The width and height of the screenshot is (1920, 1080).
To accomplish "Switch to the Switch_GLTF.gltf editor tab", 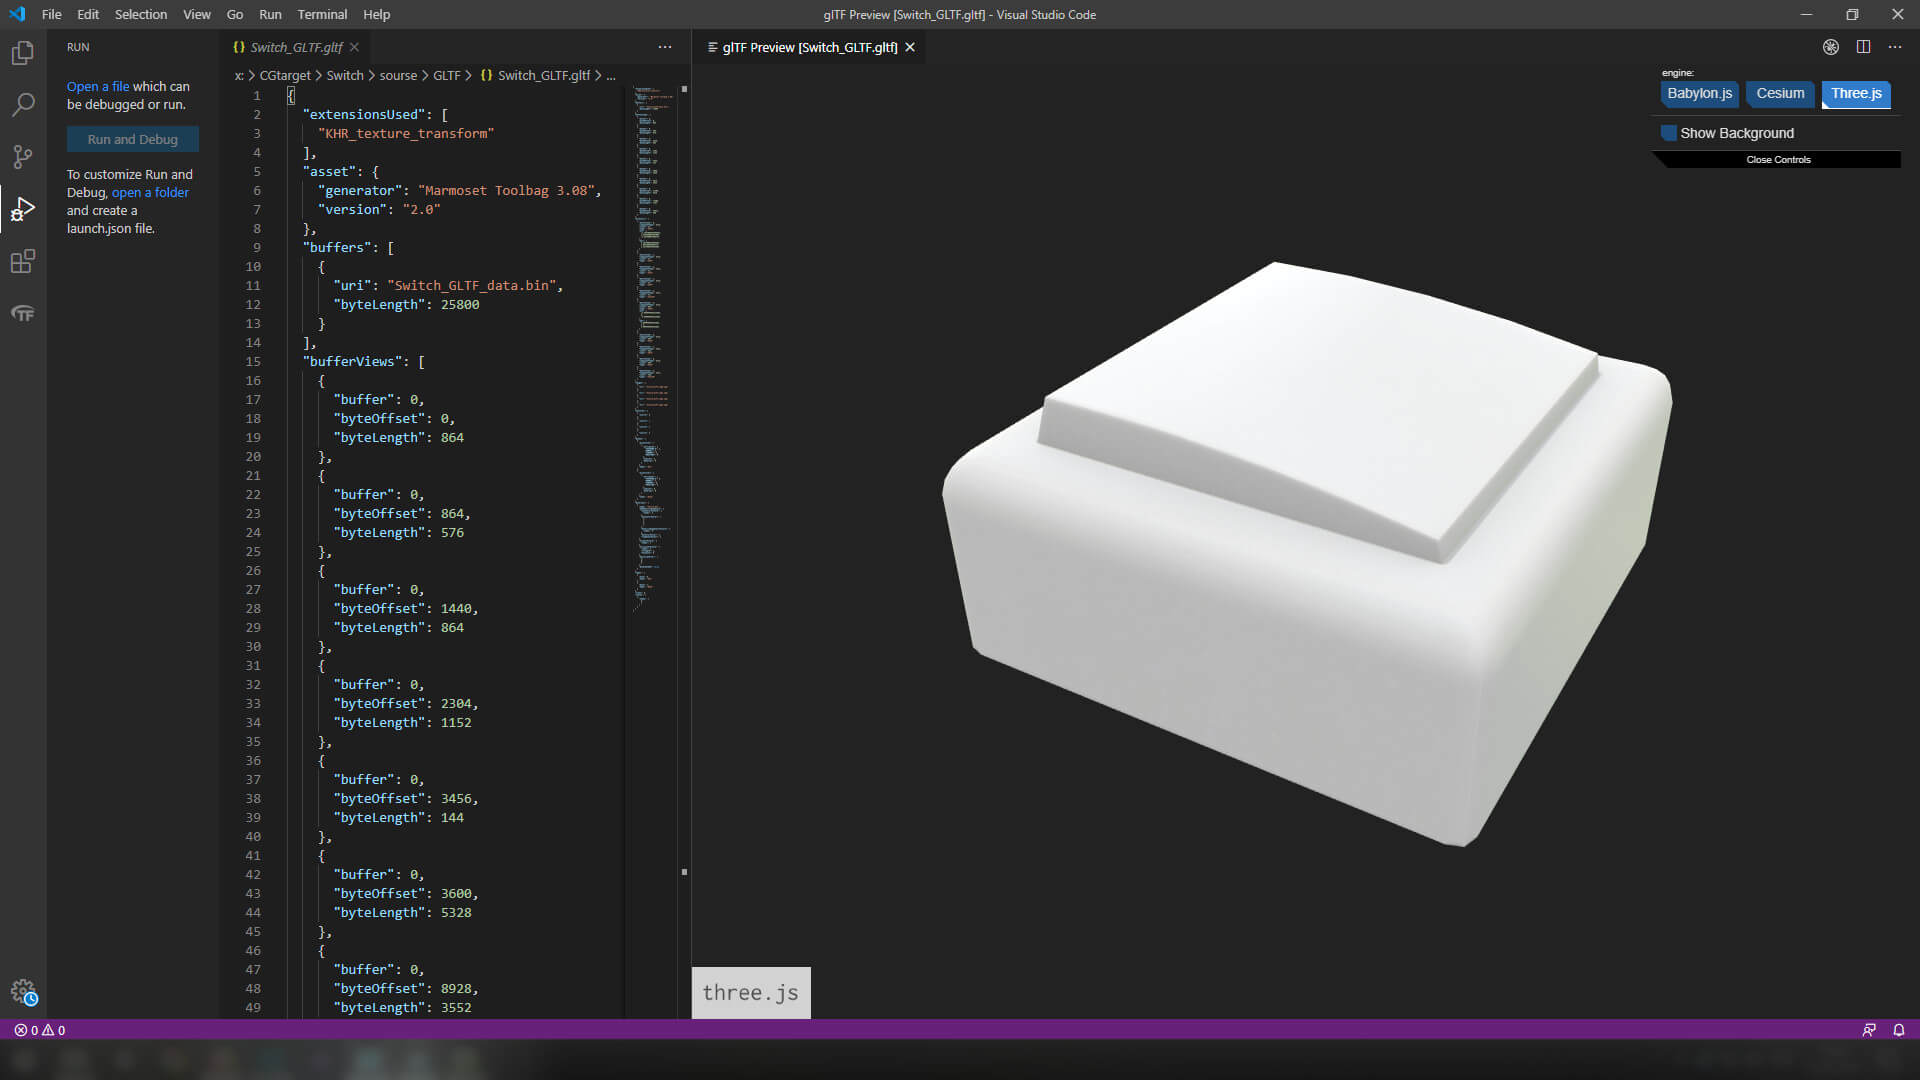I will [295, 47].
